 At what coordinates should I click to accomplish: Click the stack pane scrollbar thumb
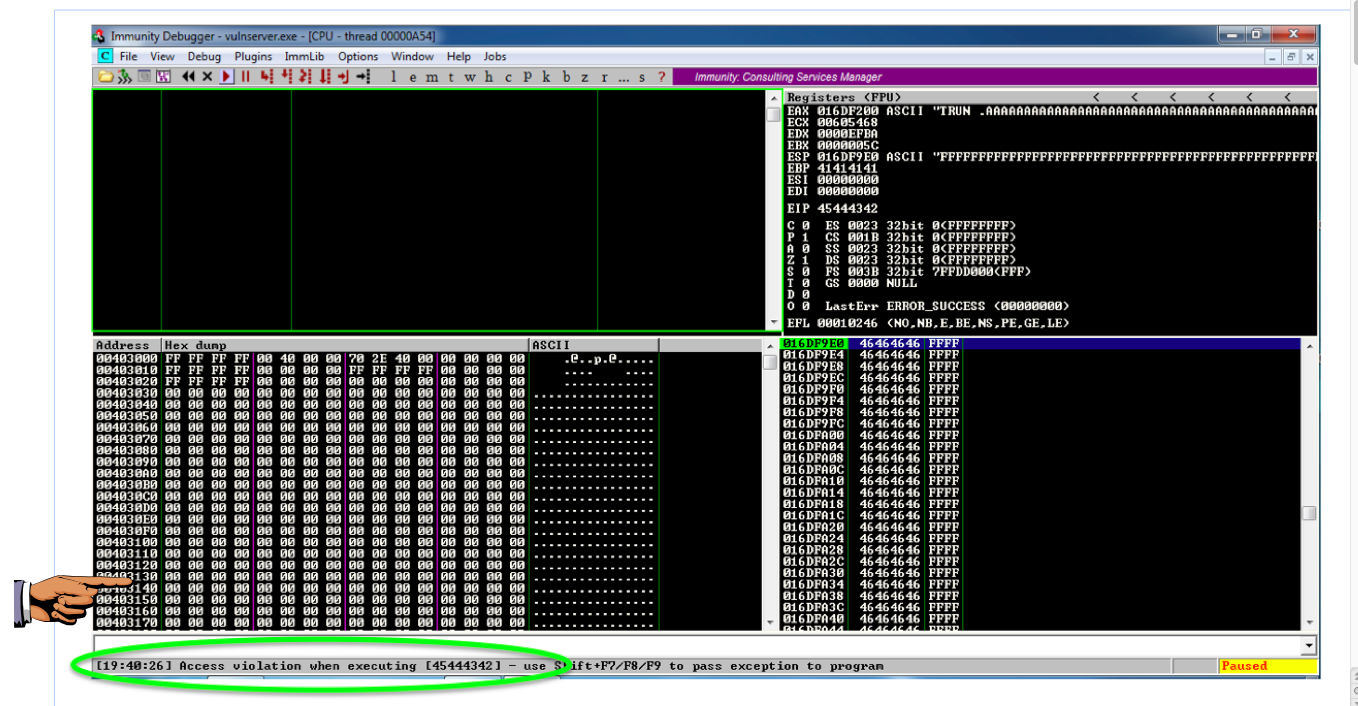tap(1309, 513)
